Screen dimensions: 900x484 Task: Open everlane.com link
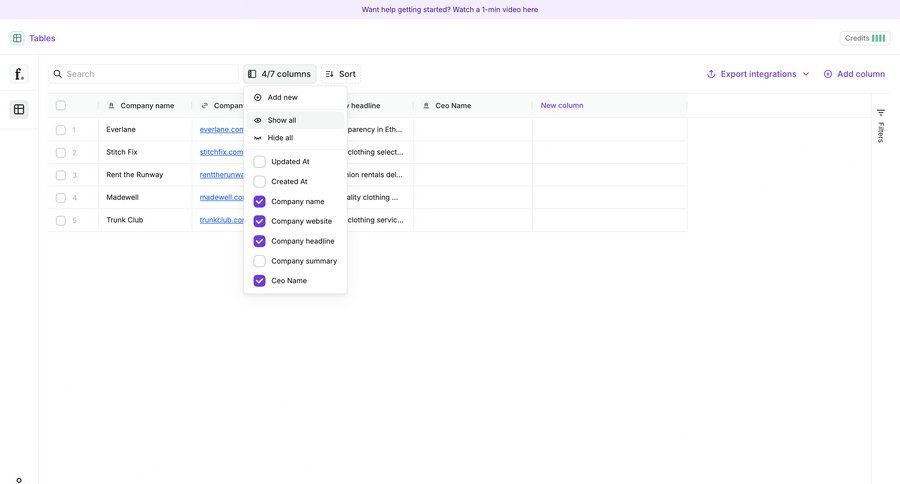point(222,130)
